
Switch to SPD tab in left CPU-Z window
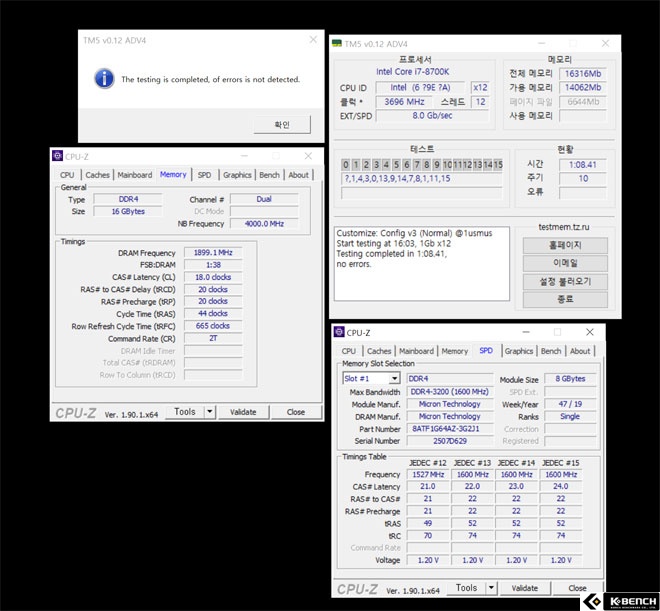tap(205, 175)
